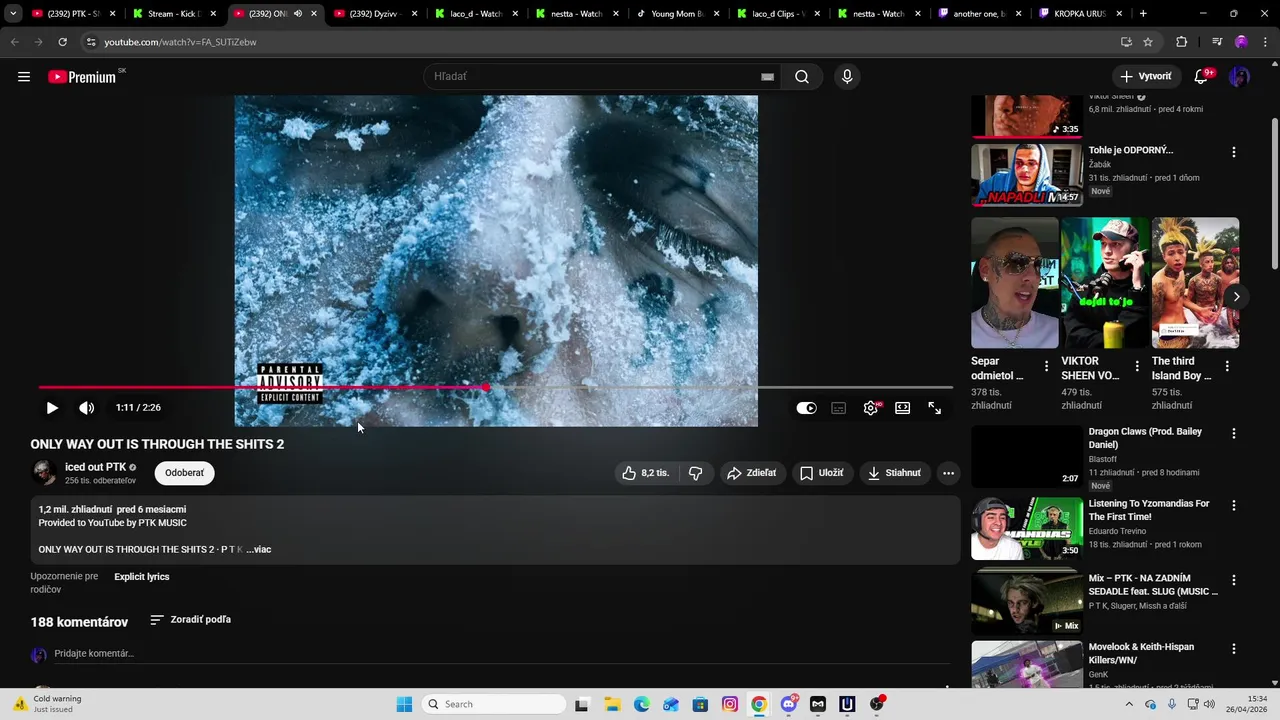The width and height of the screenshot is (1280, 720).
Task: Switch to theater mode
Action: pyautogui.click(x=903, y=408)
